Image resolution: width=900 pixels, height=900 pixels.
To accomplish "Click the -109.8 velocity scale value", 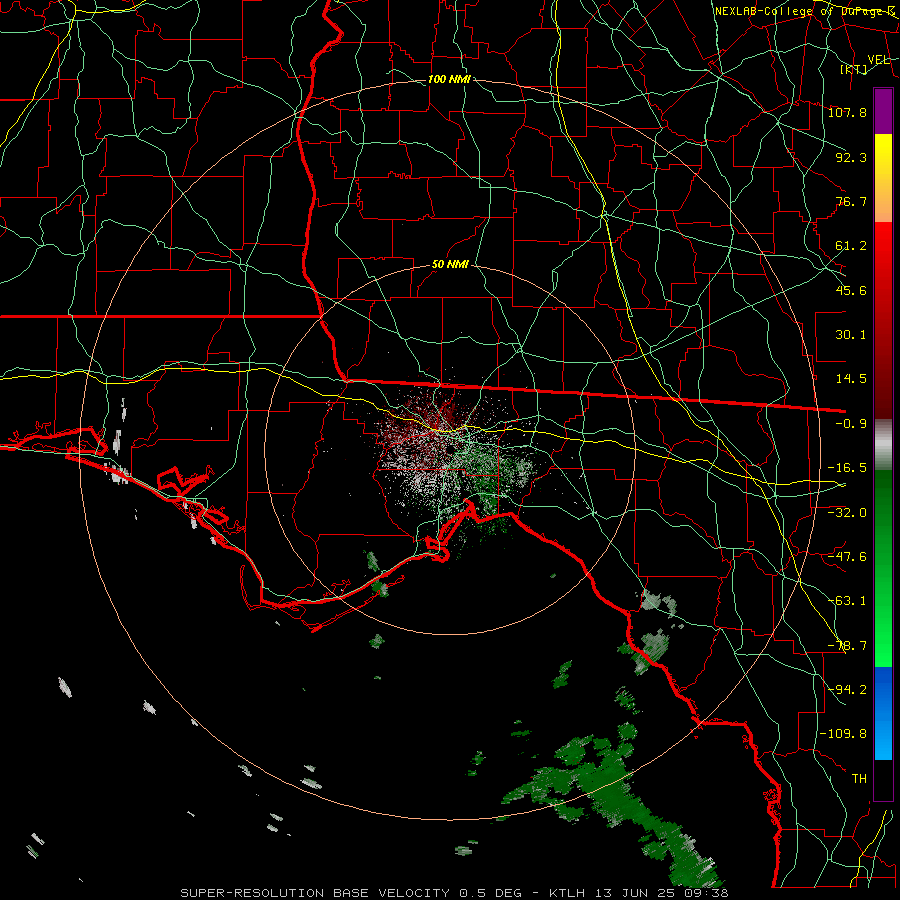I will pos(843,734).
